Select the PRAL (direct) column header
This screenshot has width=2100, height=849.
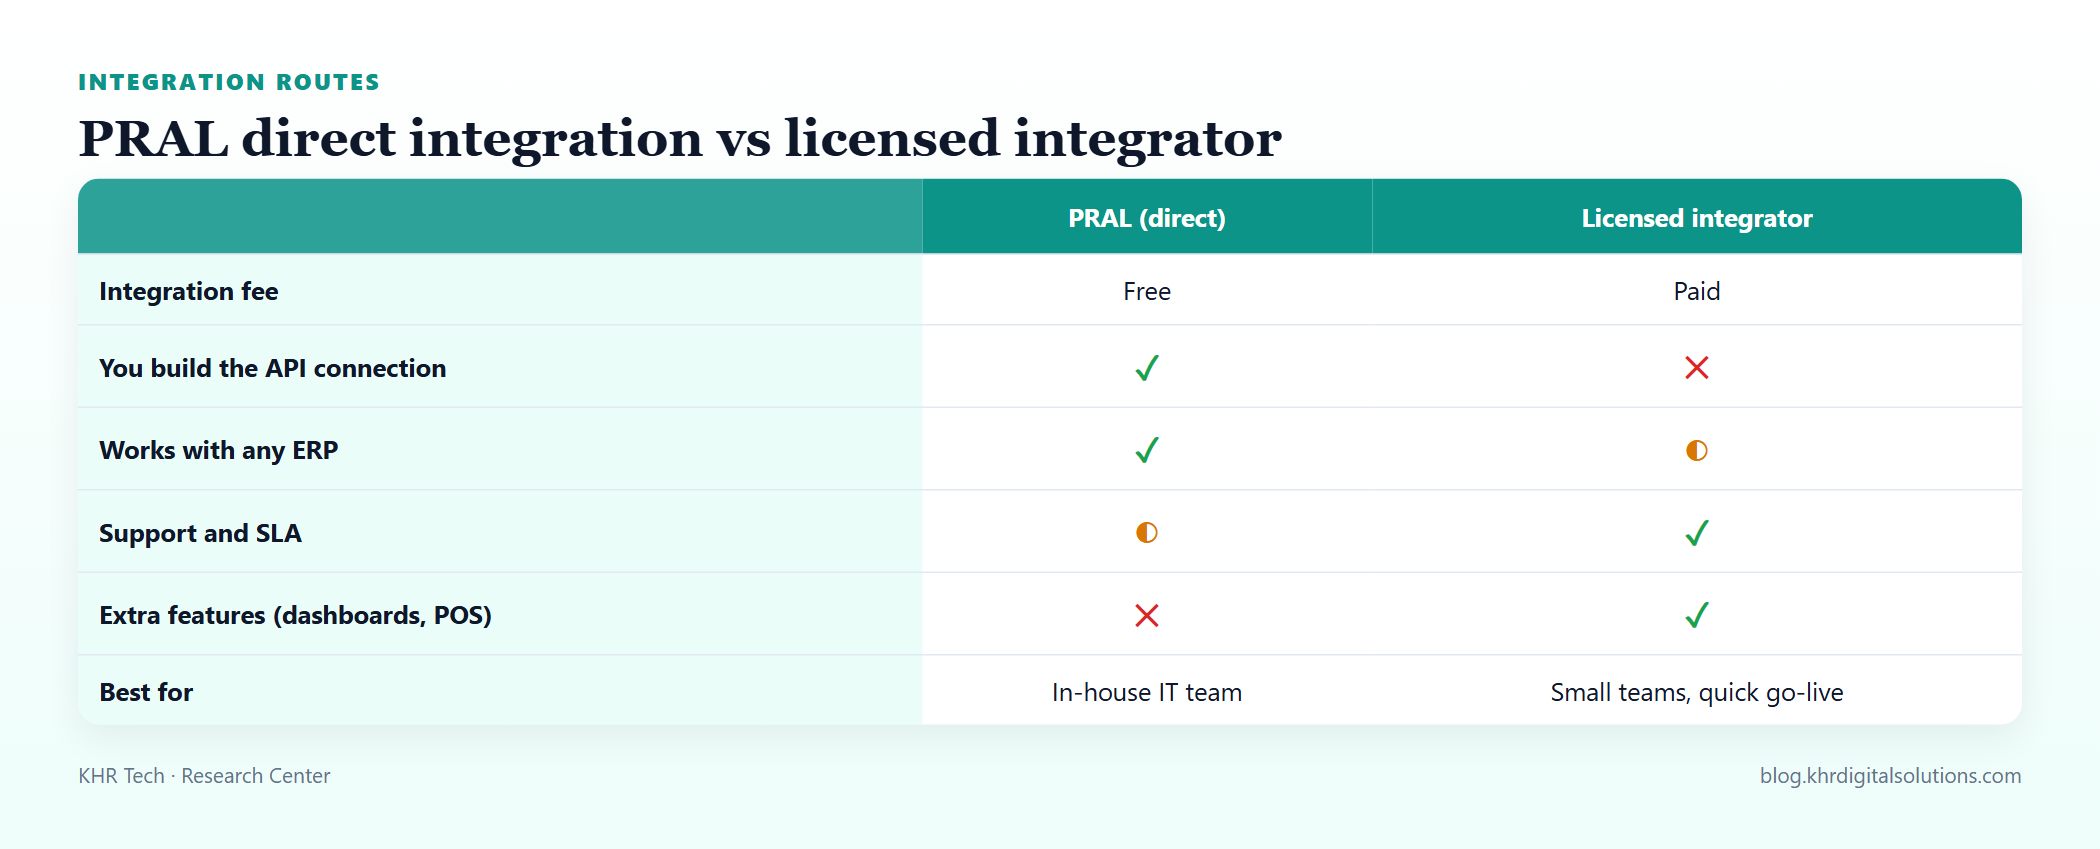coord(1147,218)
